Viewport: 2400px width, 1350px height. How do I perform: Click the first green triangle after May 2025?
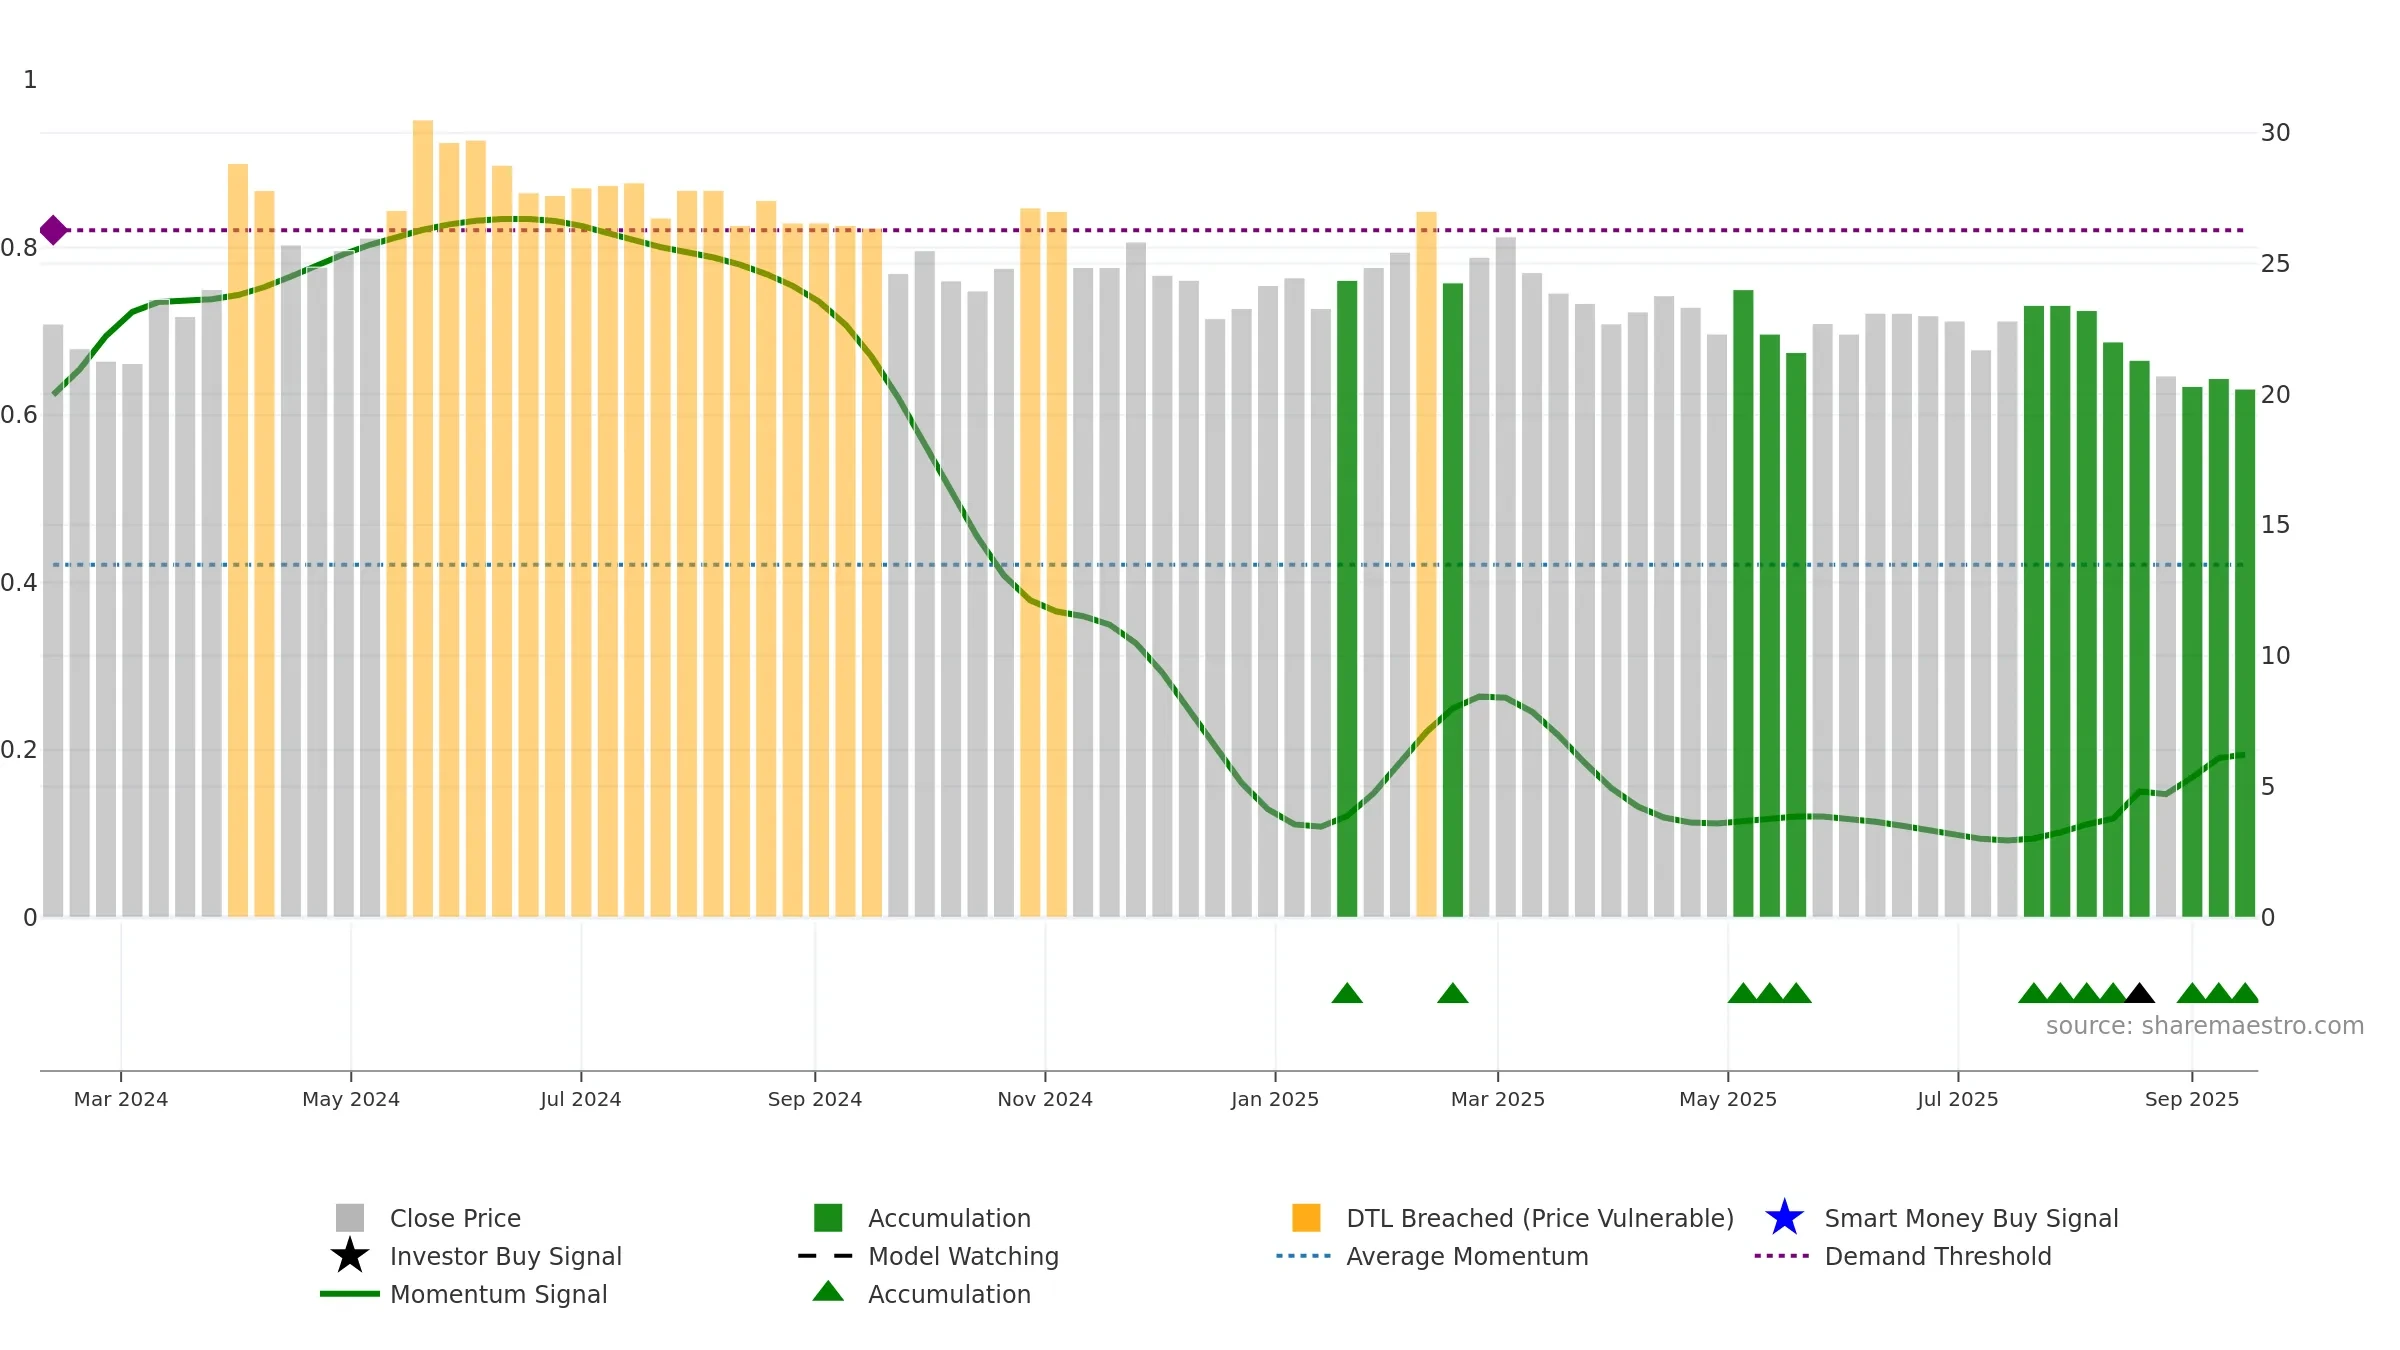pyautogui.click(x=1743, y=993)
